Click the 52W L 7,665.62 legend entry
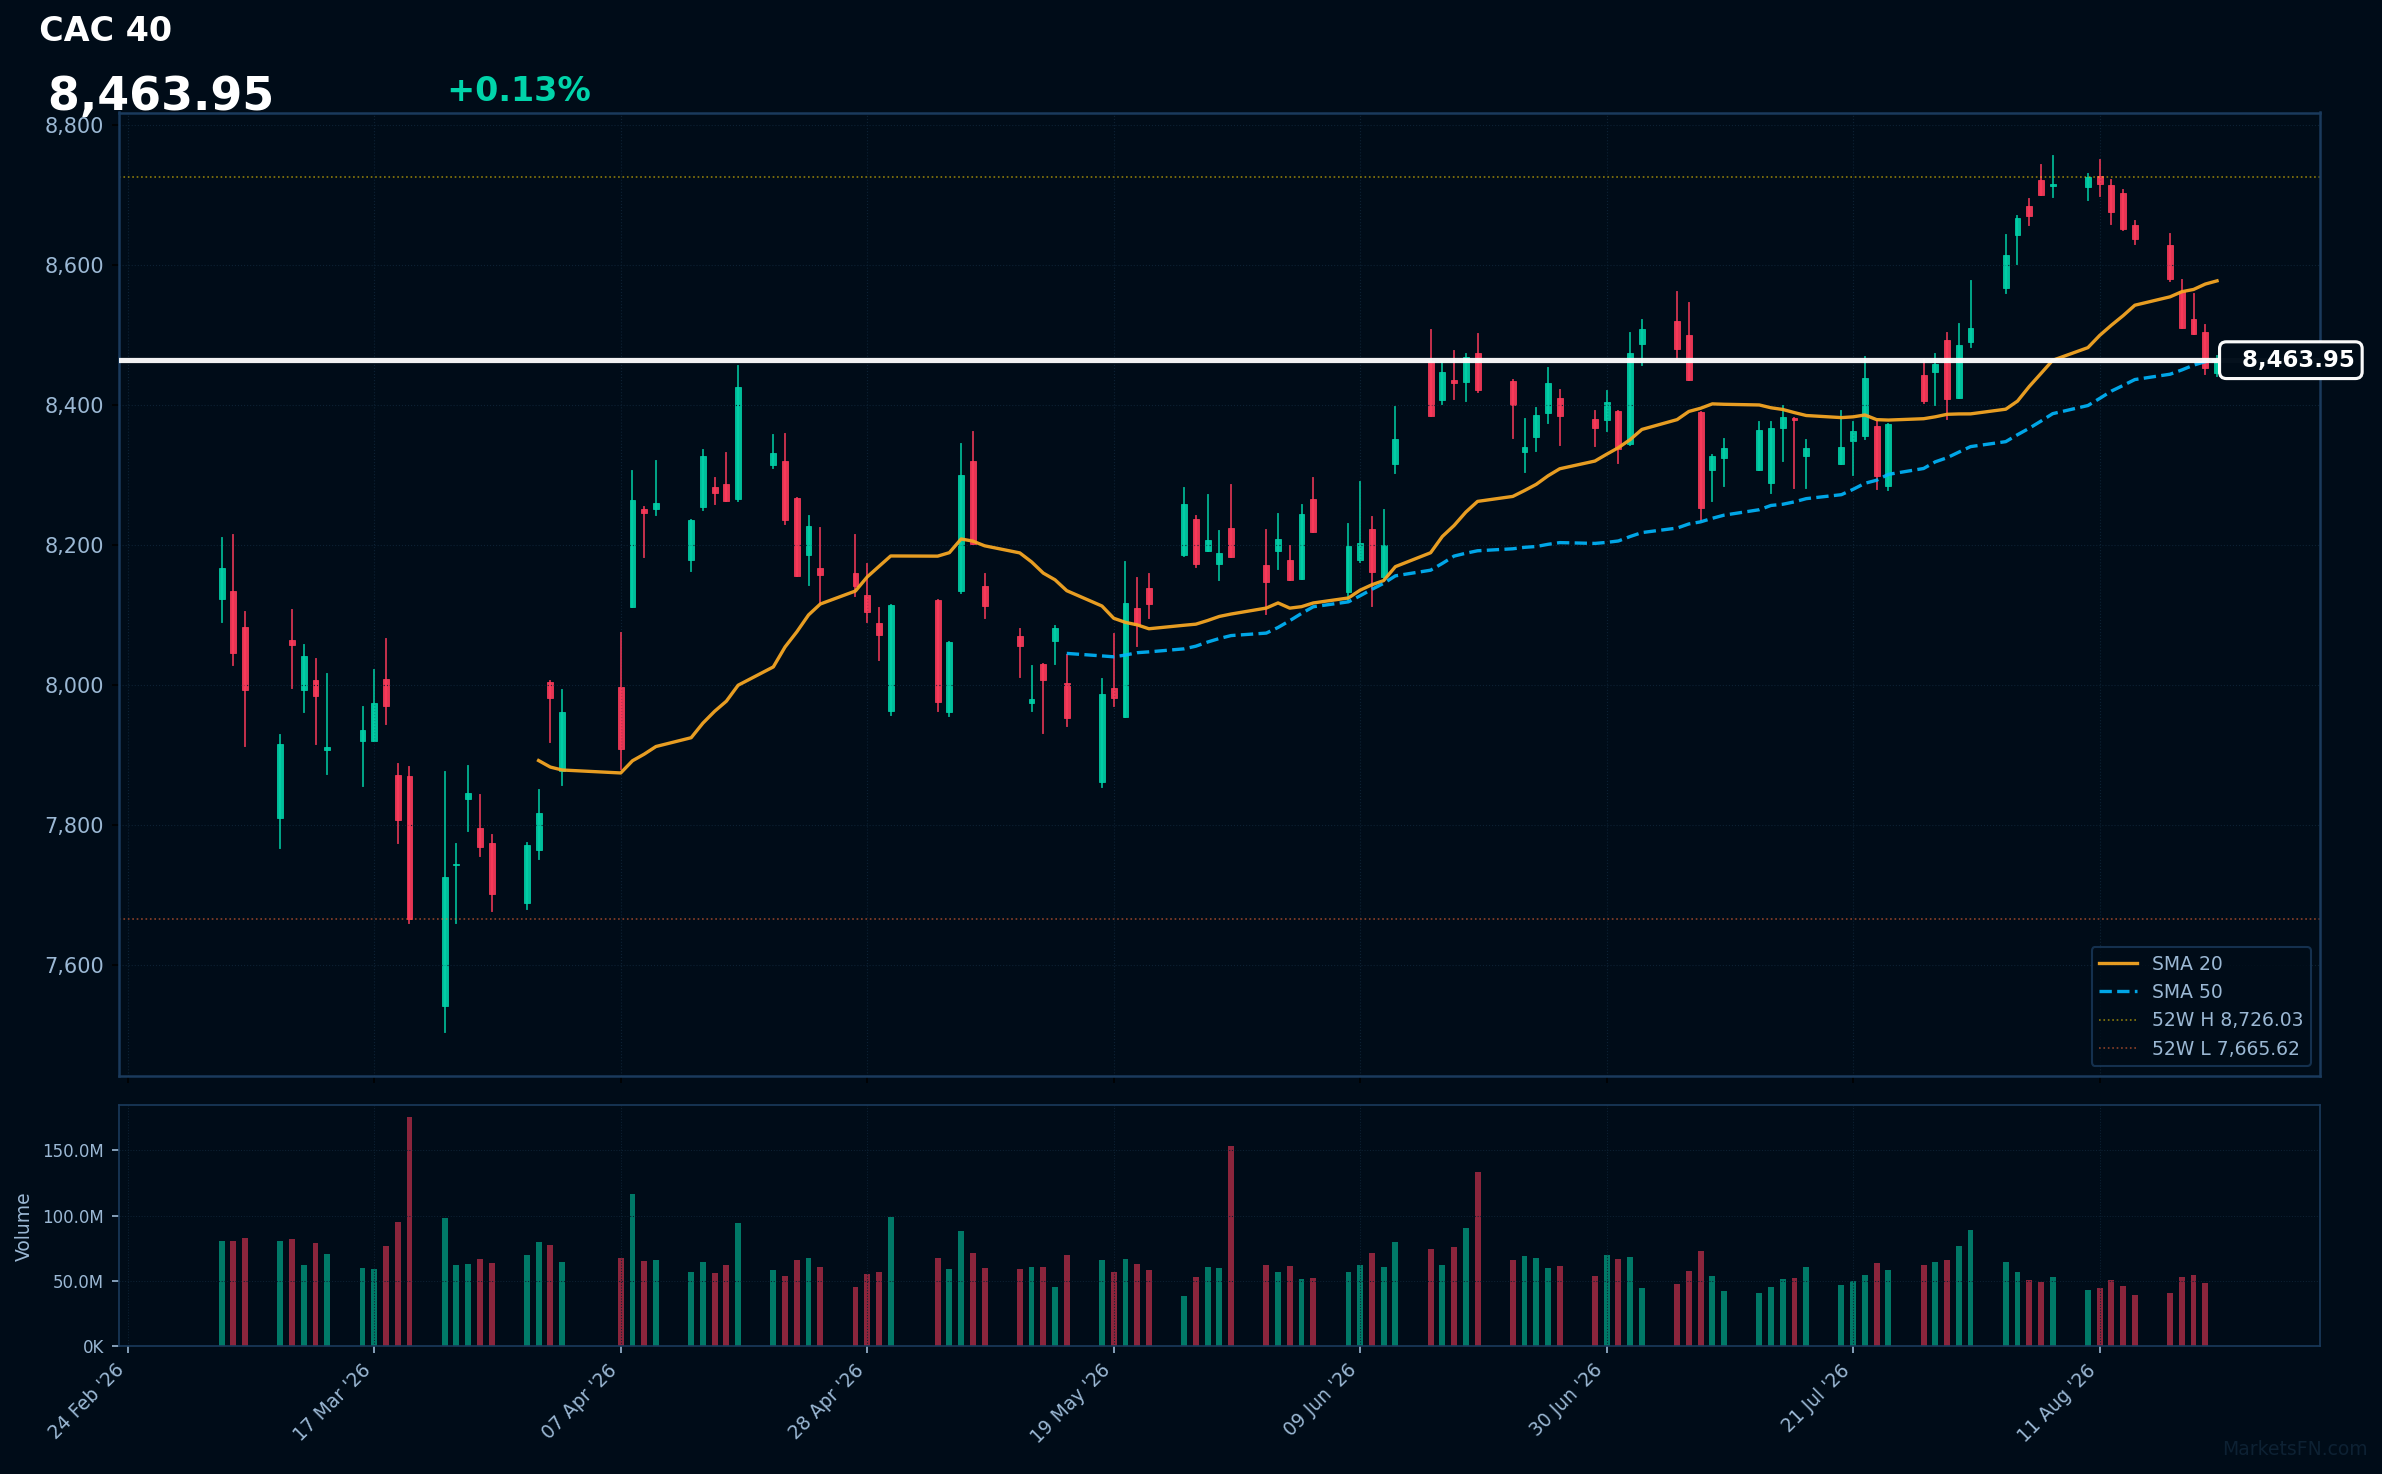Image resolution: width=2382 pixels, height=1474 pixels. [2199, 1049]
